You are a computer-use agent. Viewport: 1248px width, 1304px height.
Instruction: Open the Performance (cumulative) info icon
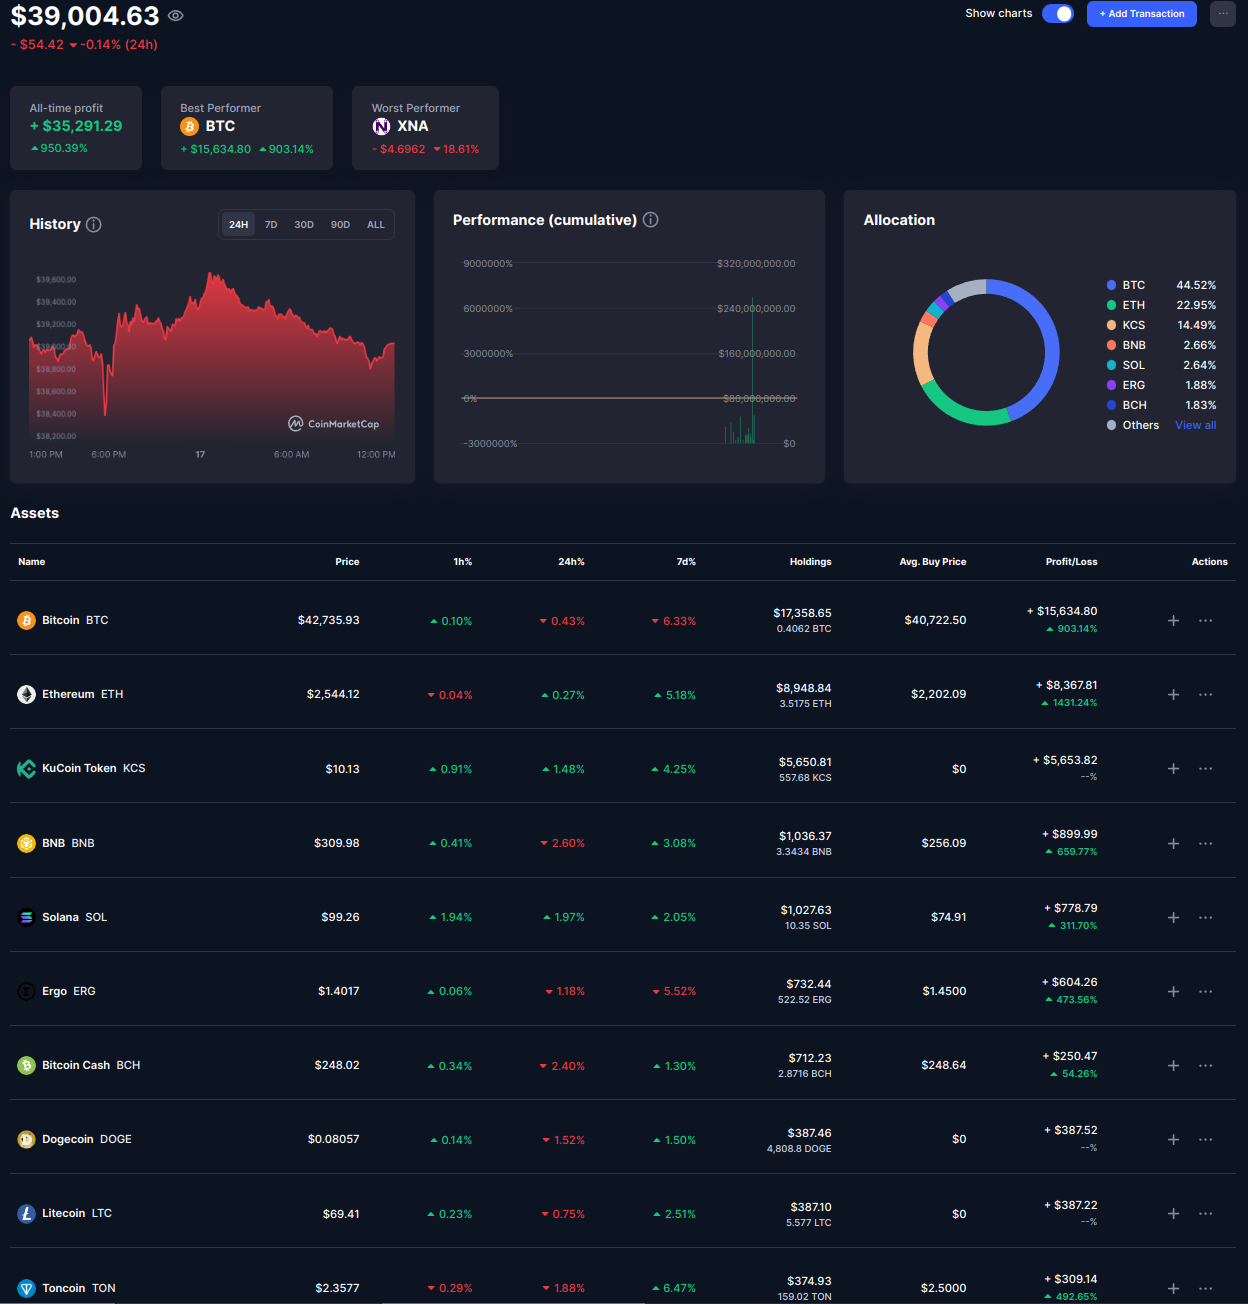[x=651, y=220]
